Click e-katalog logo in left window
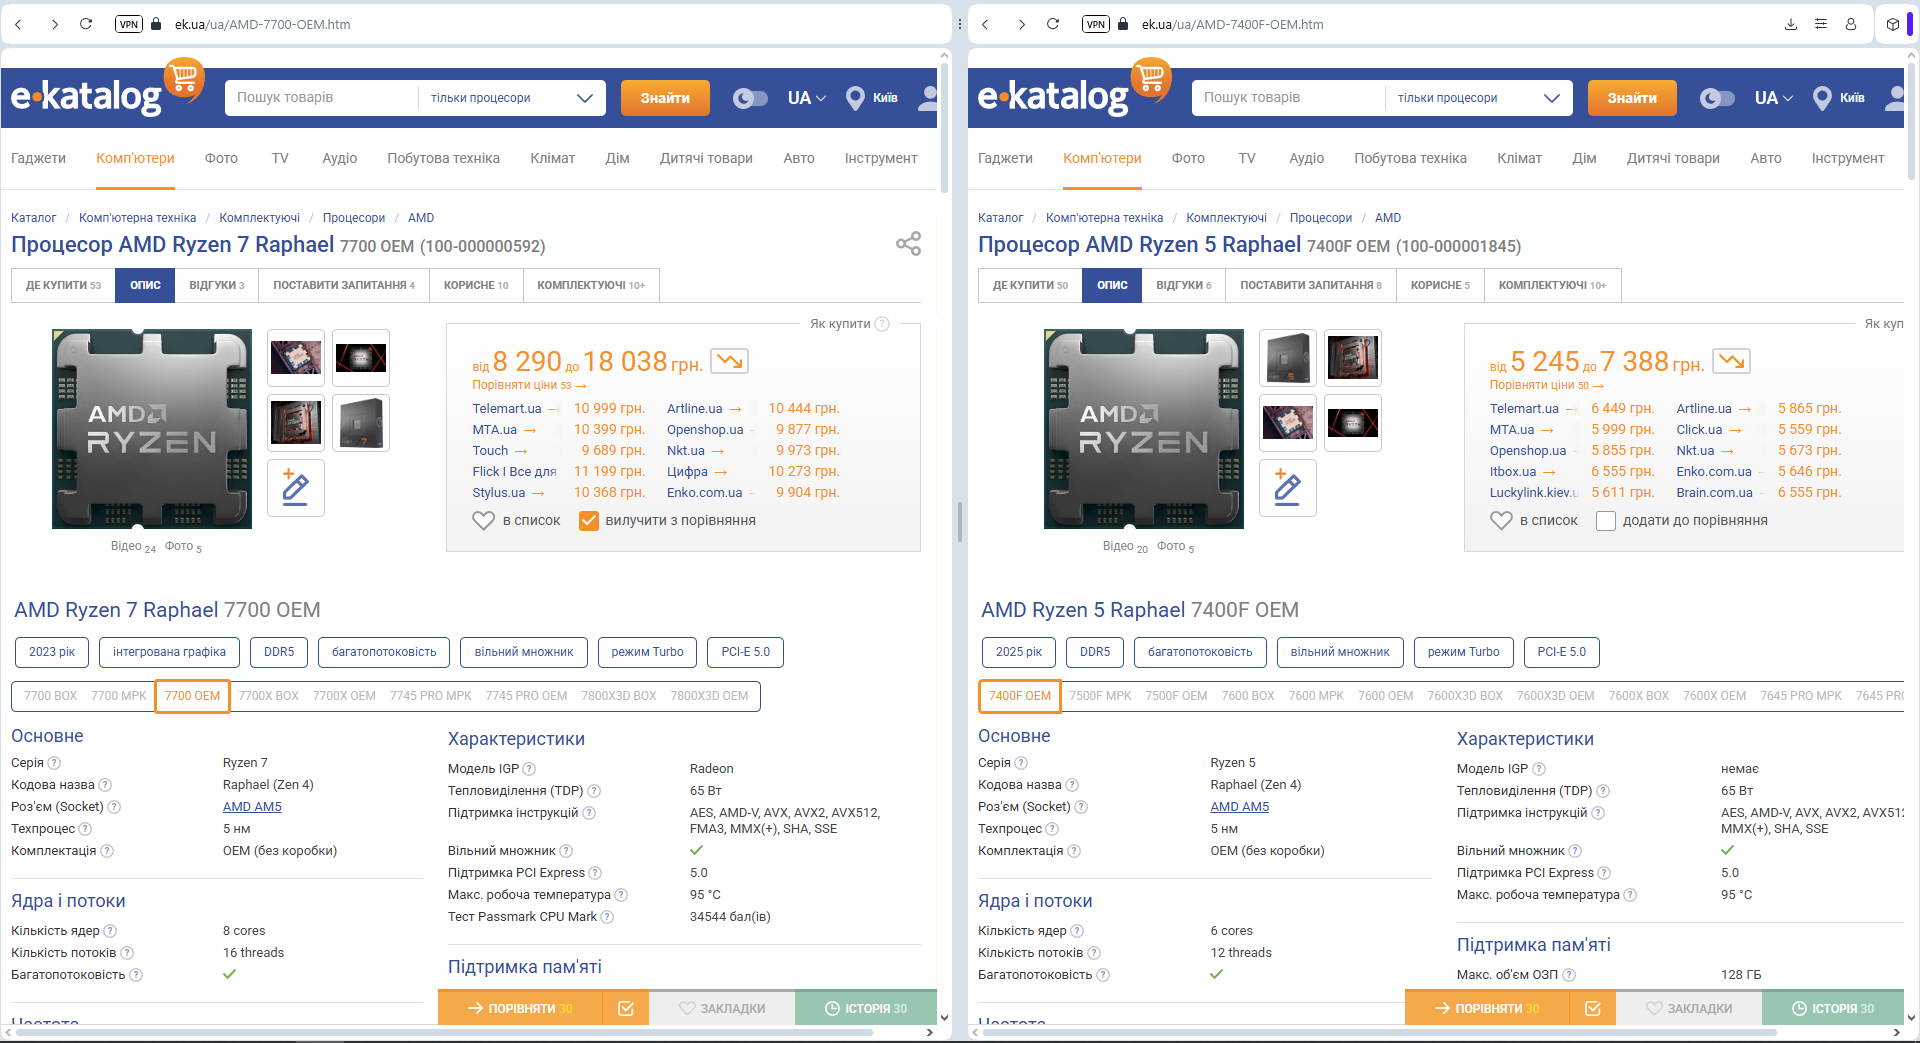The height and width of the screenshot is (1043, 1920). coord(107,90)
